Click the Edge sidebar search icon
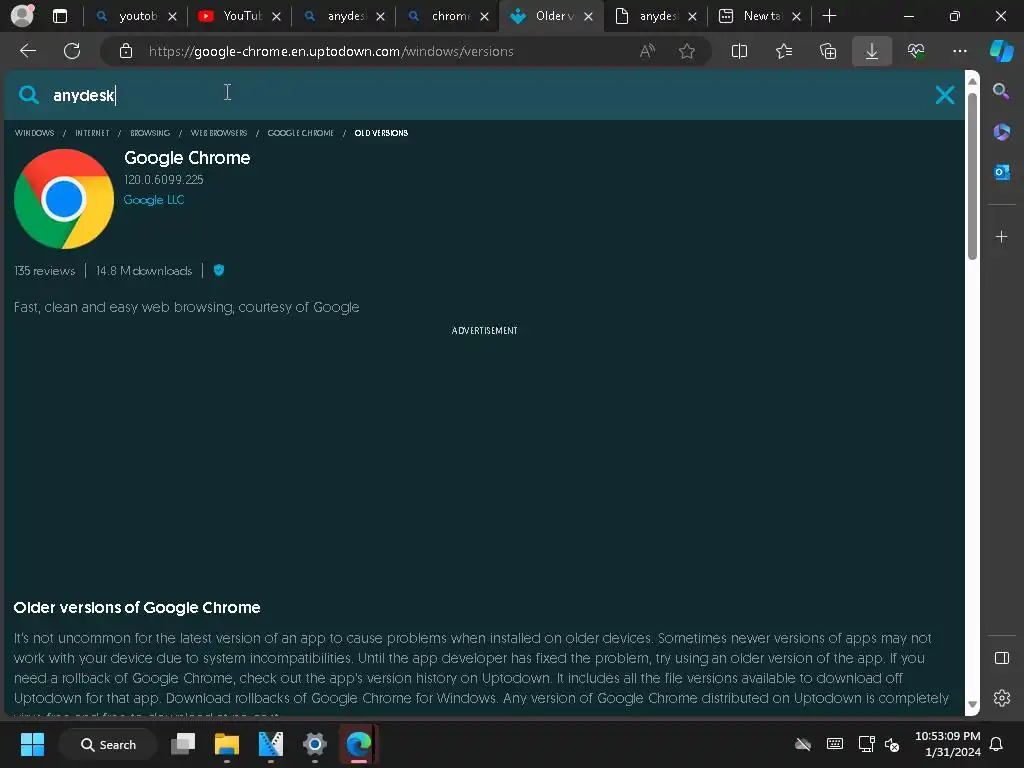 1001,91
